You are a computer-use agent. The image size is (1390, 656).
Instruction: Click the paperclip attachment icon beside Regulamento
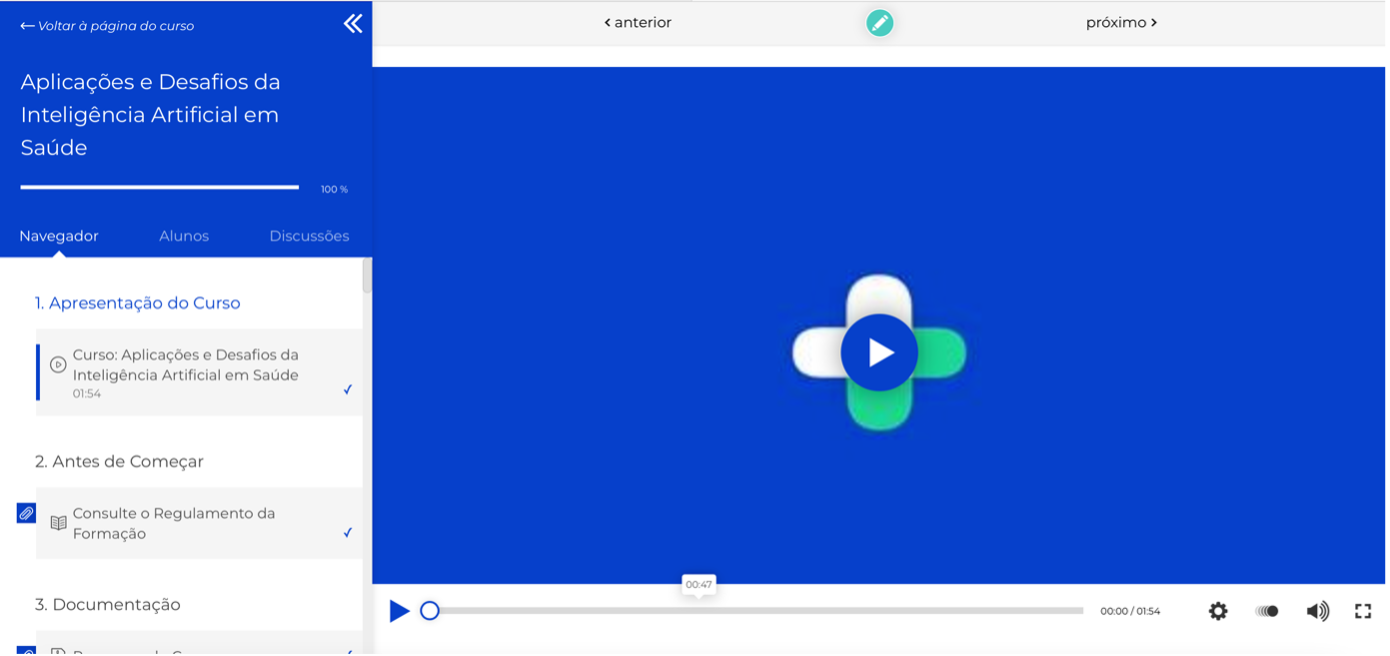tap(26, 513)
